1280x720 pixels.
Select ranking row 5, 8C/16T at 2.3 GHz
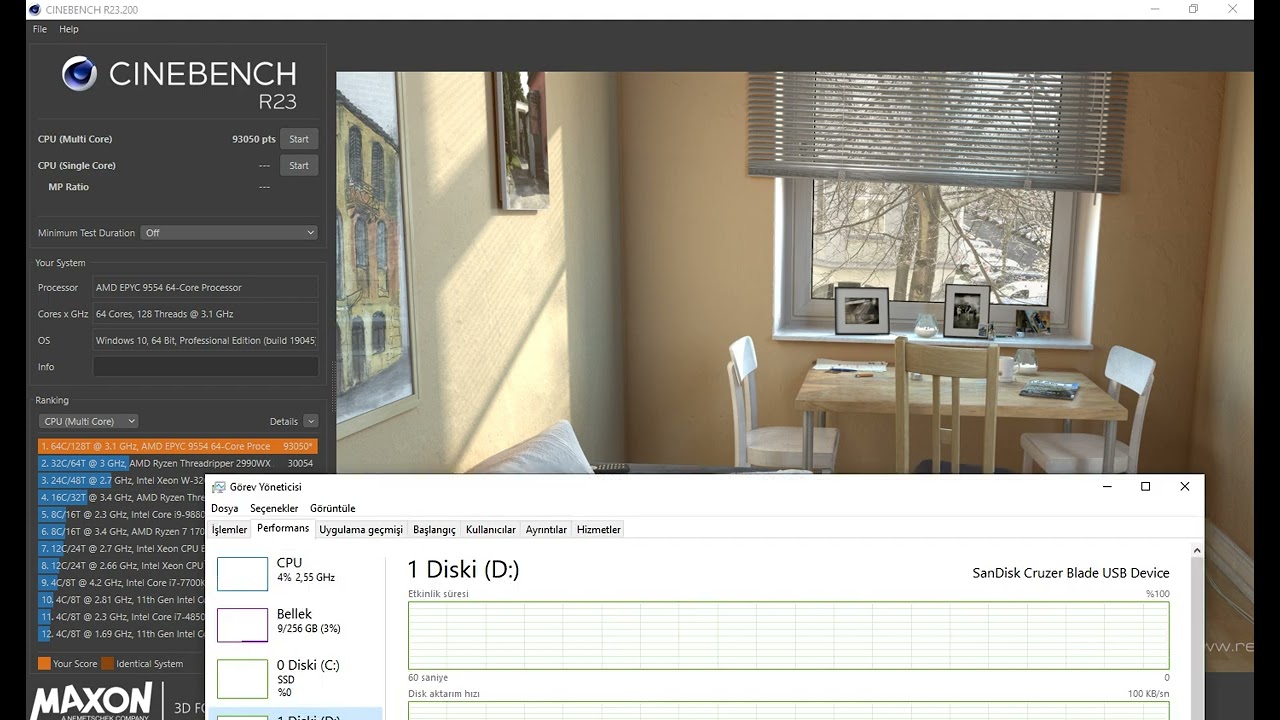121,514
